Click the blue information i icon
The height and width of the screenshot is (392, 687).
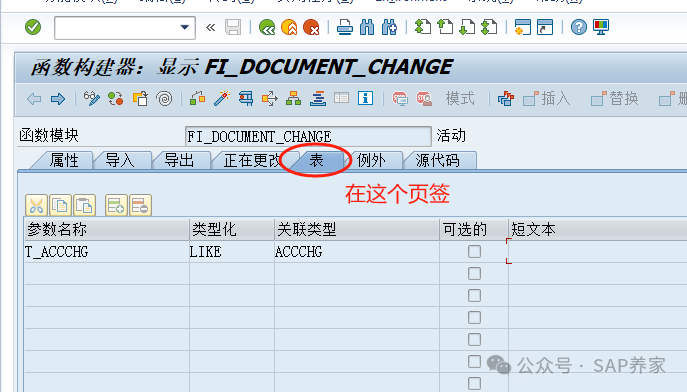coord(365,99)
